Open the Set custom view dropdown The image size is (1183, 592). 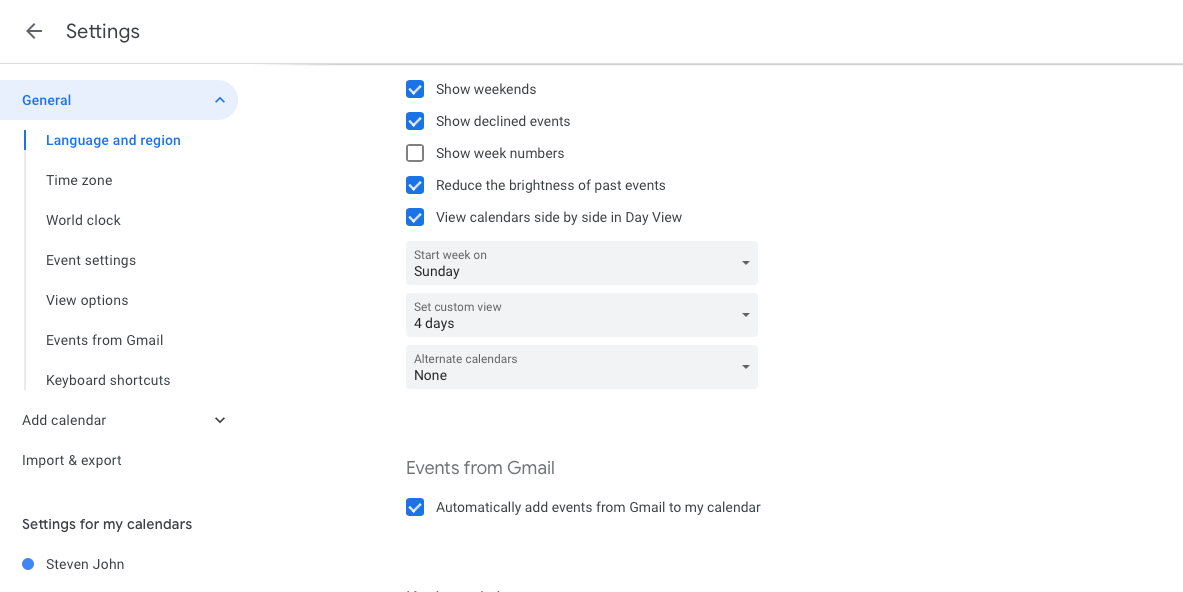click(581, 315)
